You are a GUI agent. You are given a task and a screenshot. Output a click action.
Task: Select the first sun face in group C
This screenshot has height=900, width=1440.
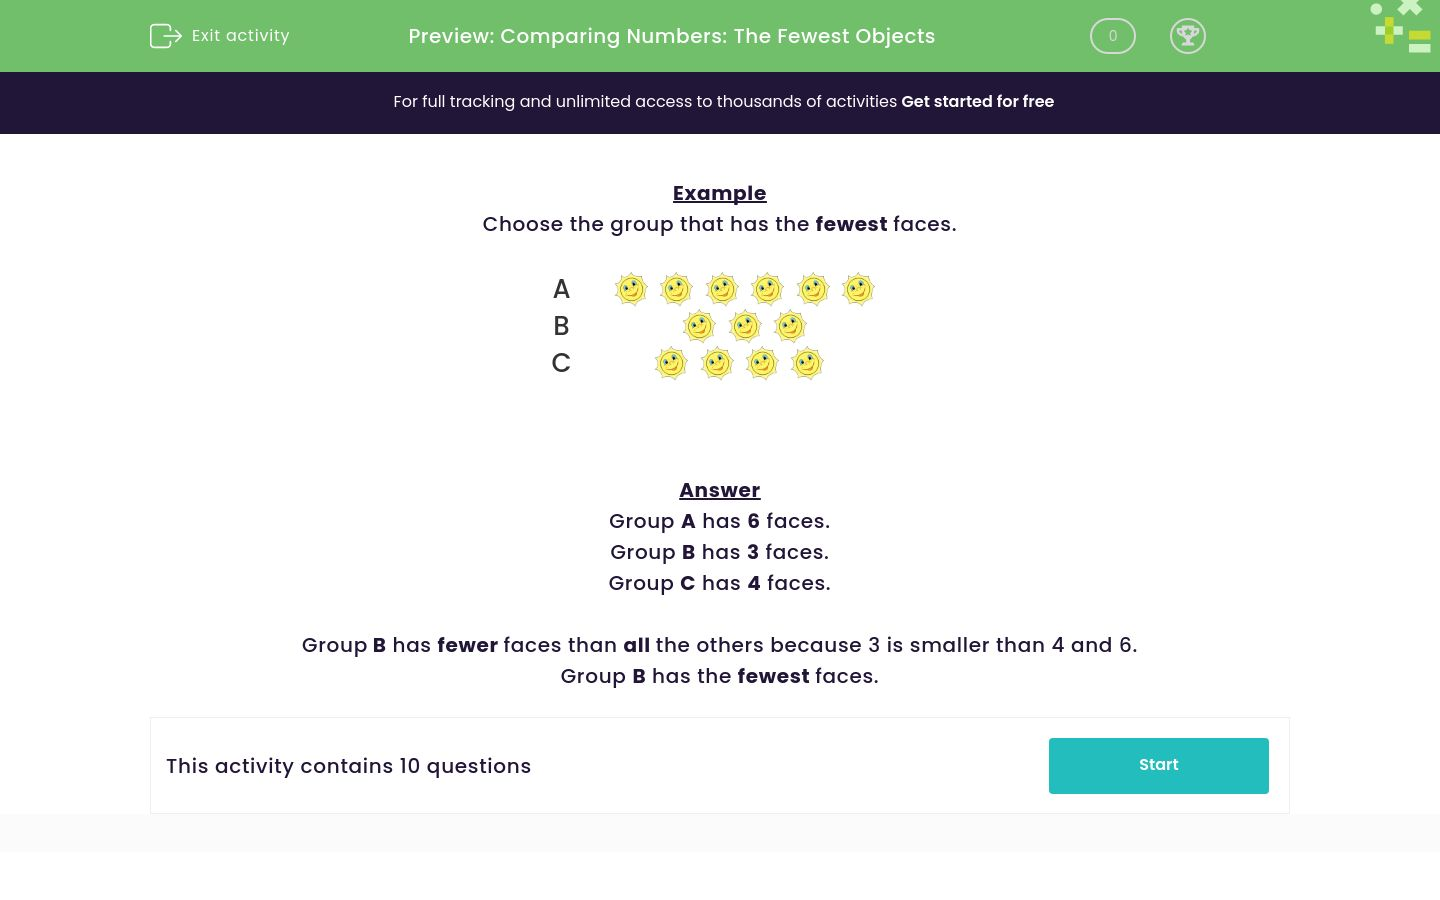(671, 363)
